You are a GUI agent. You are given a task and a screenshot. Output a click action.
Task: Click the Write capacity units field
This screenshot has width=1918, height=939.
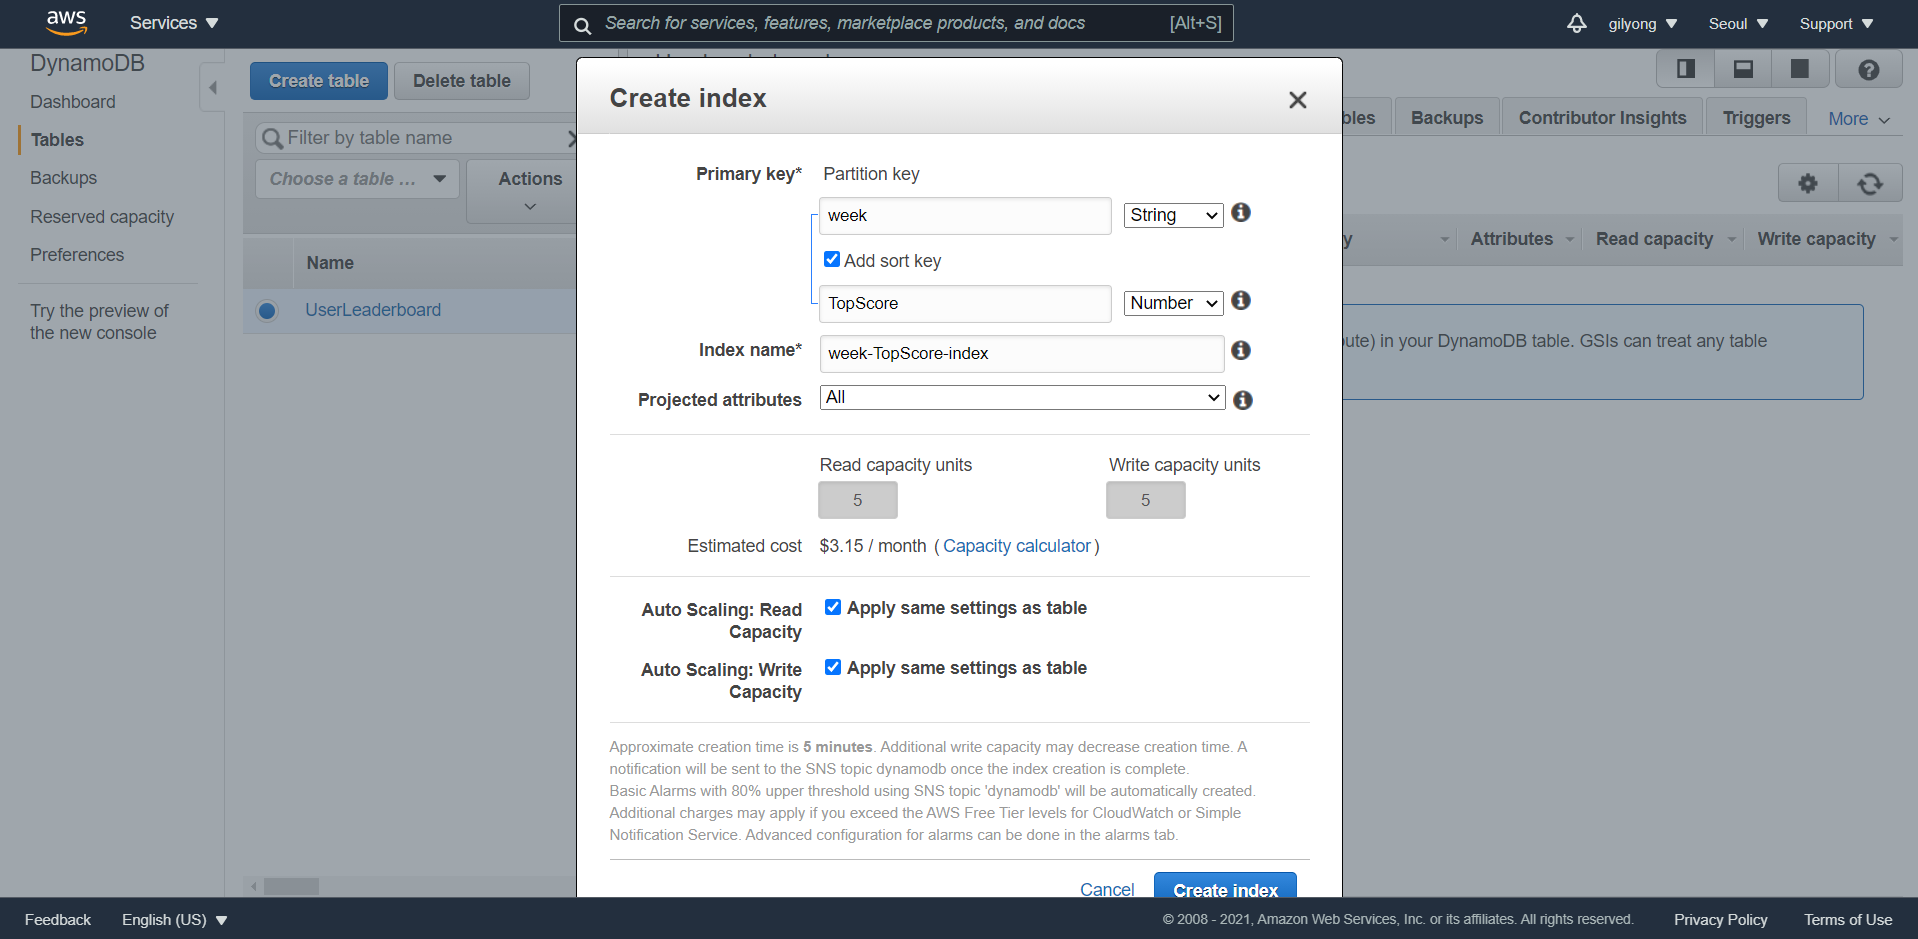(1146, 500)
